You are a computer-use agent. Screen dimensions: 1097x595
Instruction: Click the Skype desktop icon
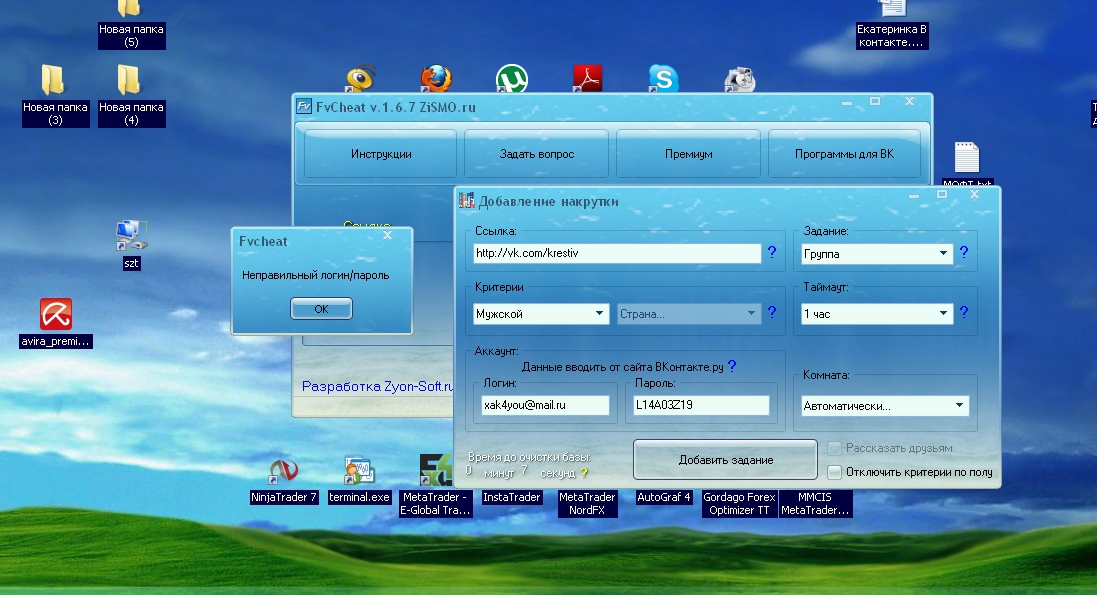click(x=663, y=78)
